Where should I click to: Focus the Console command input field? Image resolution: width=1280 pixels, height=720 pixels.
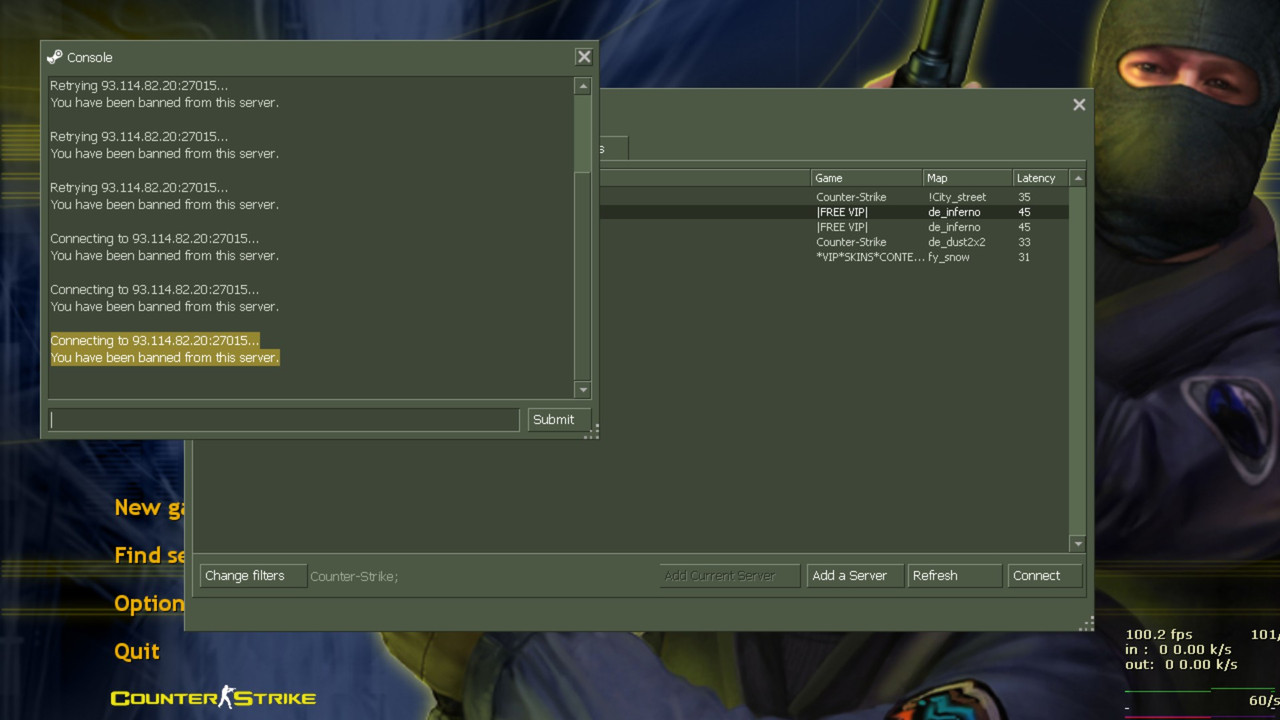pyautogui.click(x=284, y=420)
